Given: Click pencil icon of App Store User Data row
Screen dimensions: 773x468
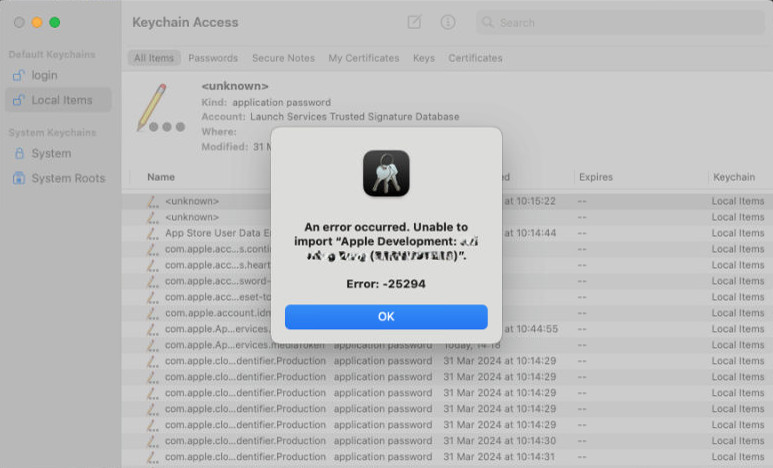Looking at the screenshot, I should (153, 233).
